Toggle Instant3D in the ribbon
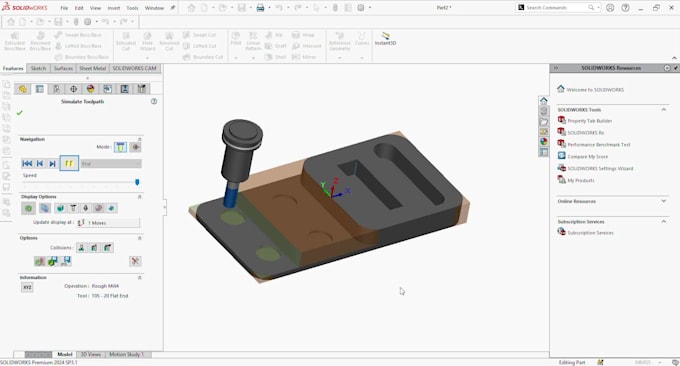 385,39
